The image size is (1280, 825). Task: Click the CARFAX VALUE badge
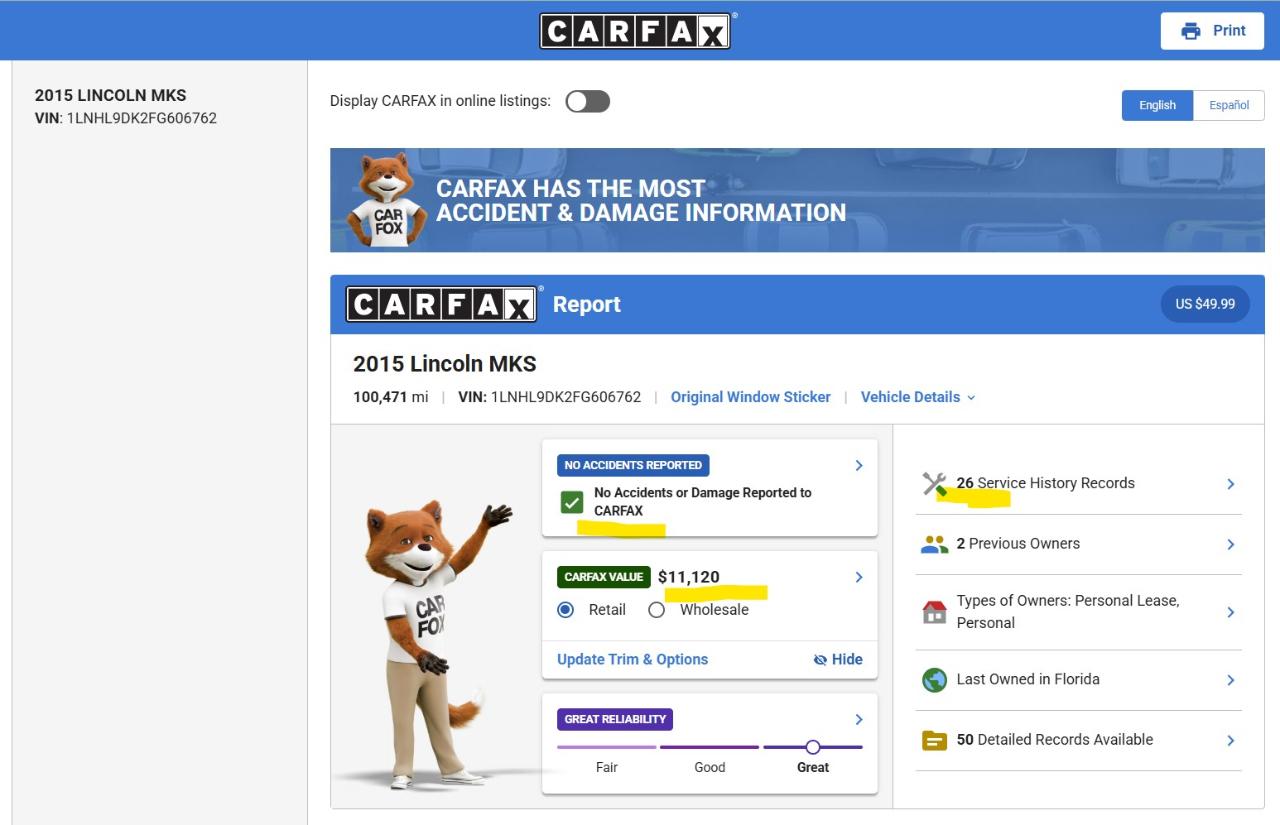pyautogui.click(x=604, y=577)
